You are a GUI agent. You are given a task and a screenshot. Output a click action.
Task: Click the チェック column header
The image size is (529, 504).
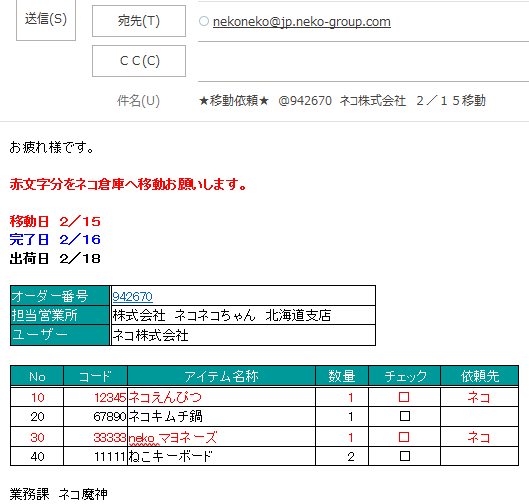tap(405, 376)
